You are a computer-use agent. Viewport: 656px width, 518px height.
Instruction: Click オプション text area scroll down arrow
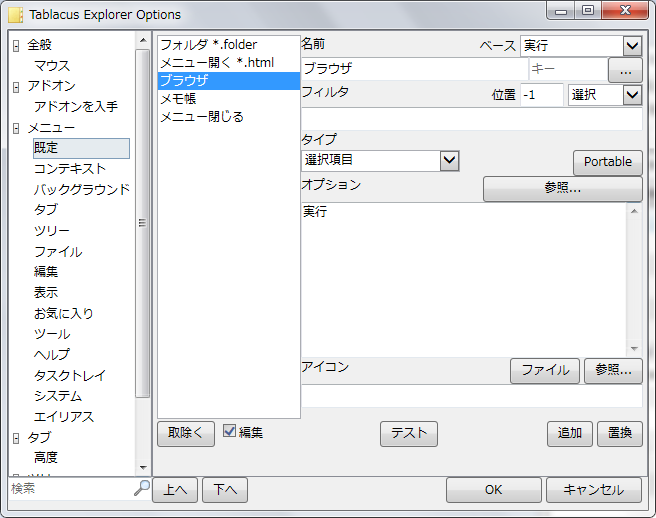[x=634, y=349]
